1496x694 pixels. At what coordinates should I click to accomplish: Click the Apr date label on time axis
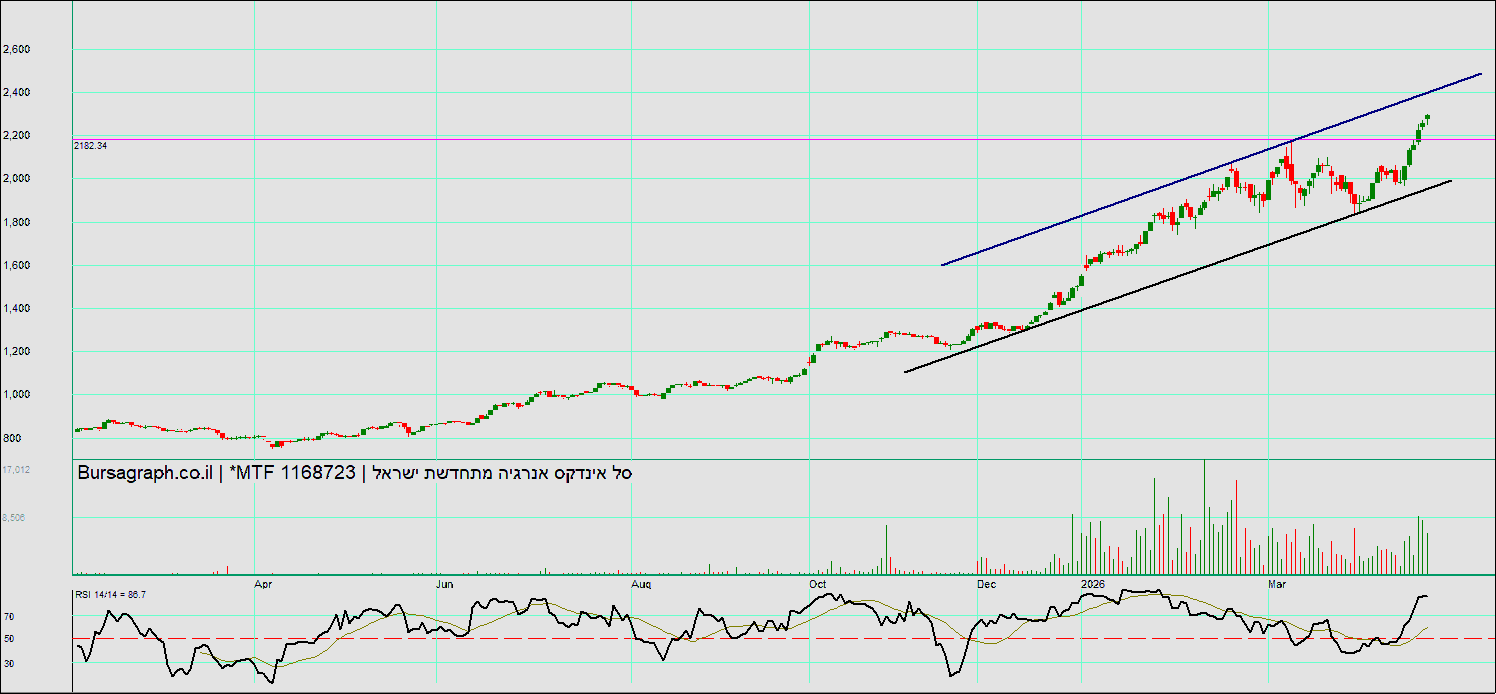point(265,583)
